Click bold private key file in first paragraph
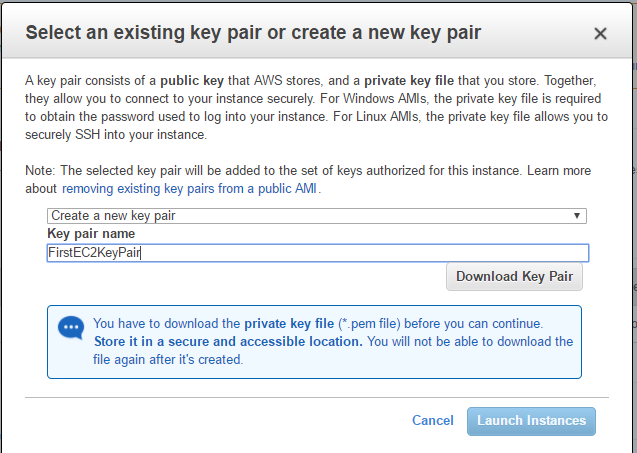The height and width of the screenshot is (453, 637). [409, 81]
